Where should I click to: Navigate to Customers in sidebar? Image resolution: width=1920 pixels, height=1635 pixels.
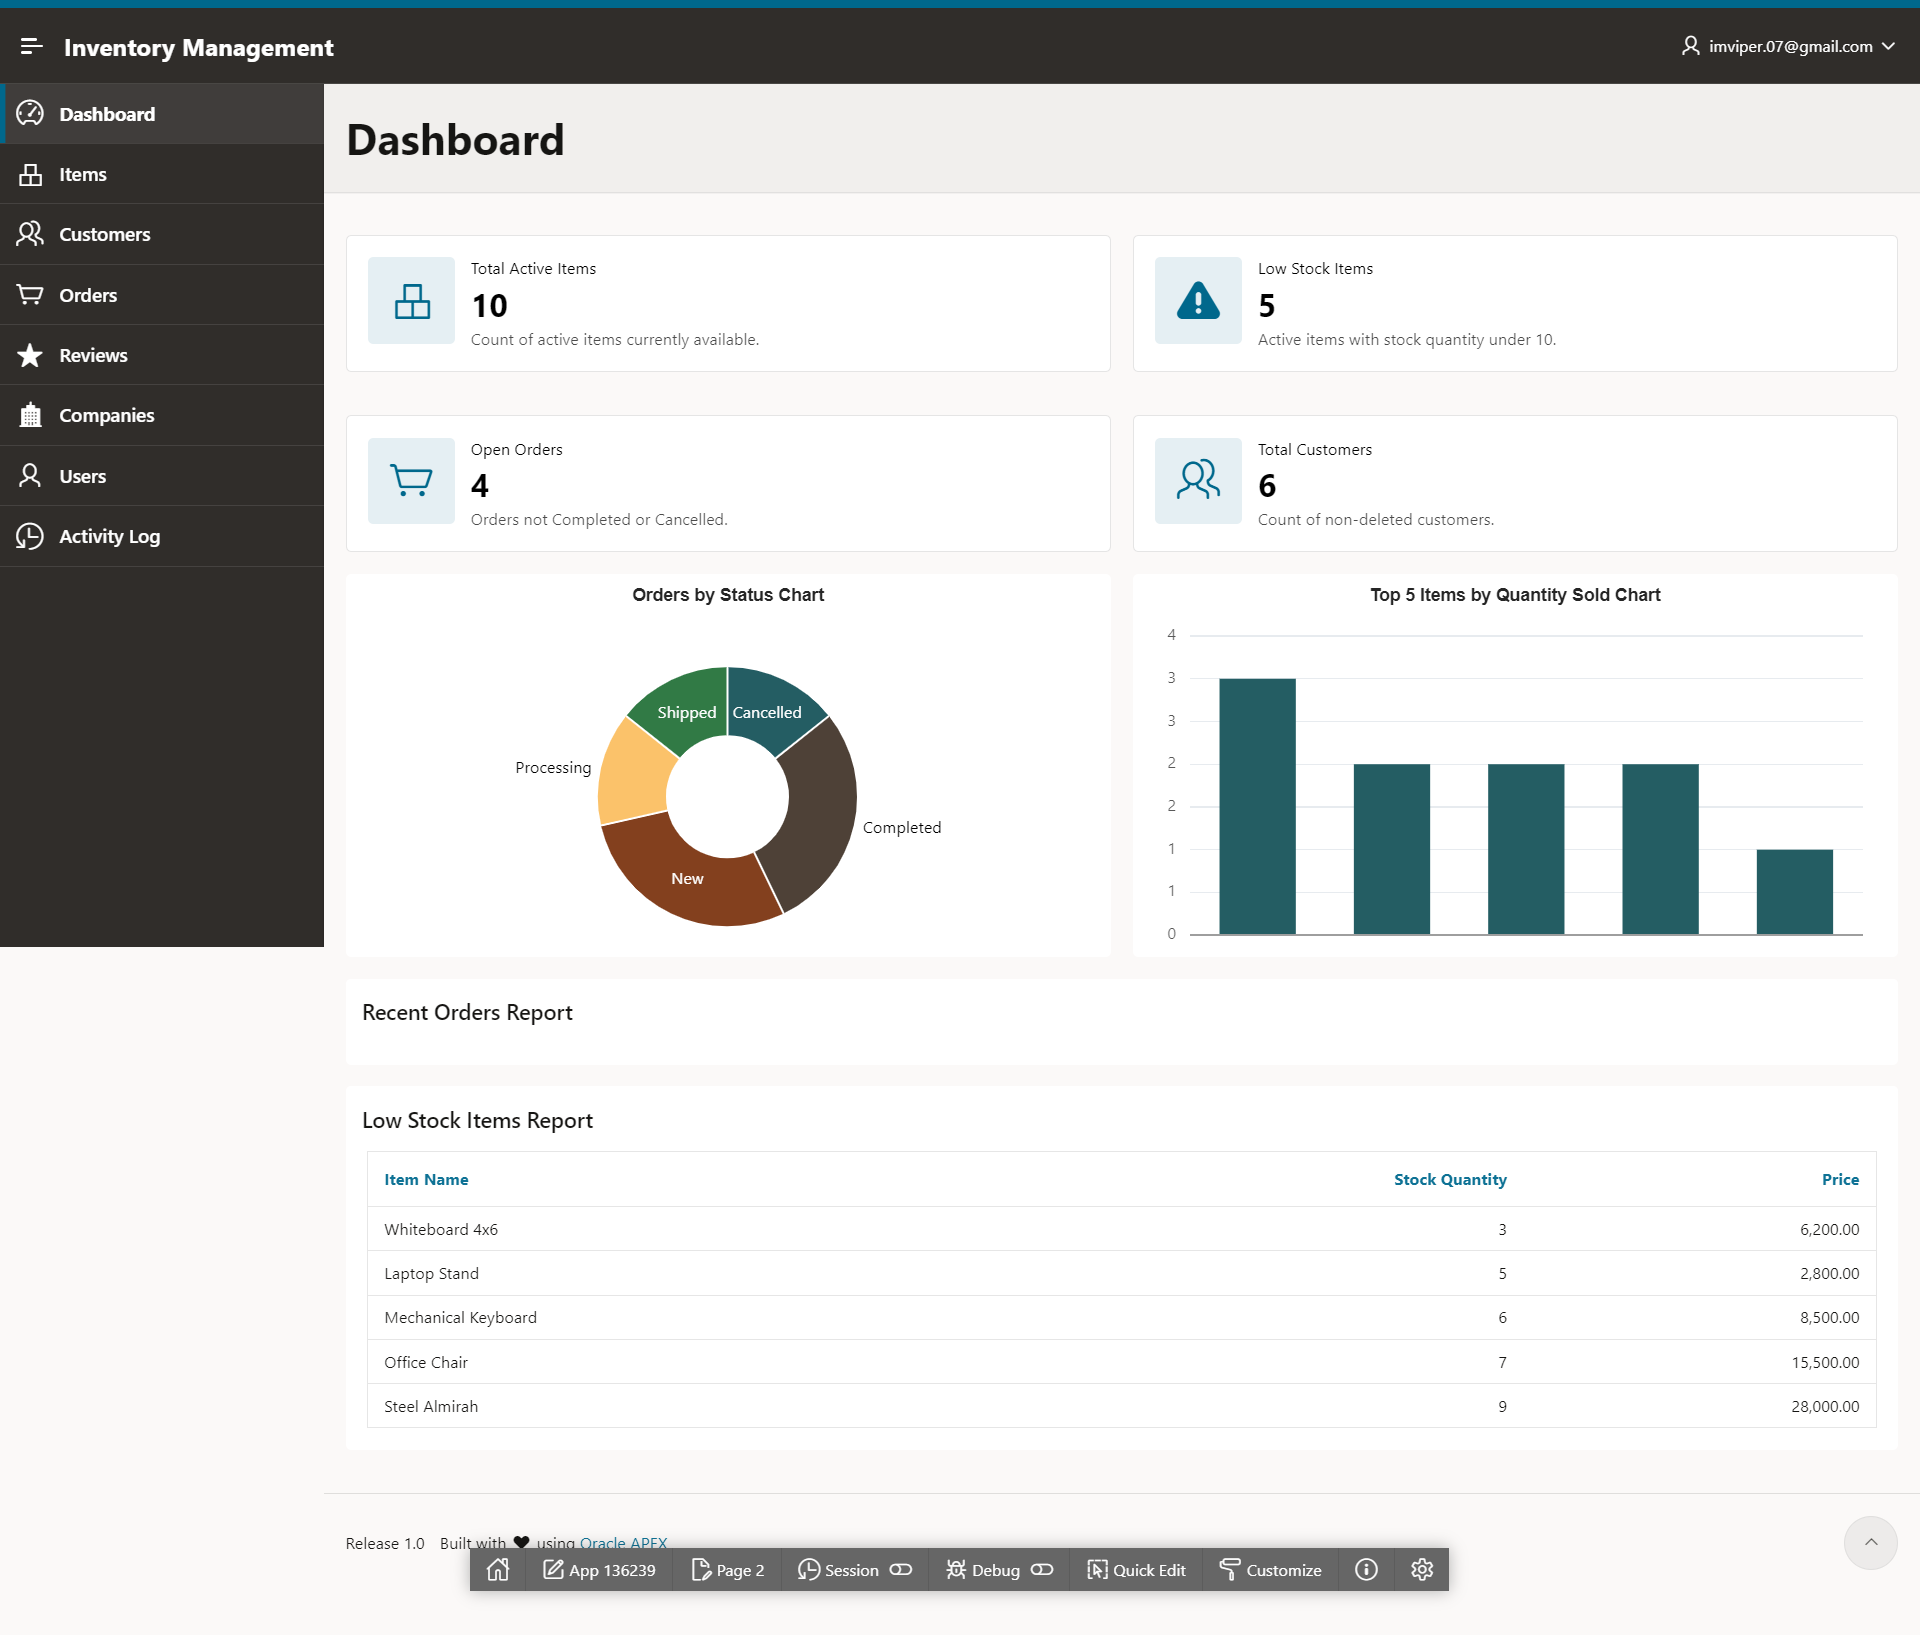point(162,234)
